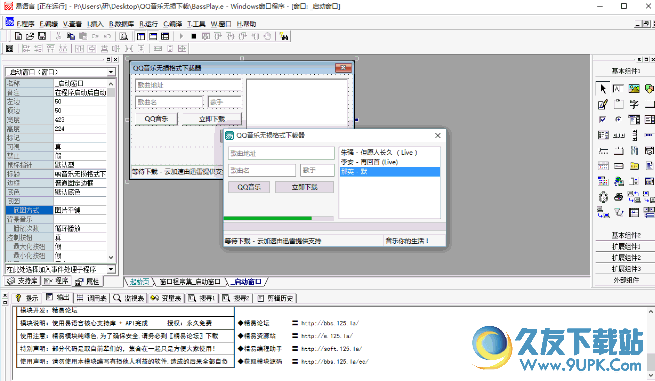The height and width of the screenshot is (381, 655).
Task: Click the binoculars search icon in toolbar
Action: 284,36
